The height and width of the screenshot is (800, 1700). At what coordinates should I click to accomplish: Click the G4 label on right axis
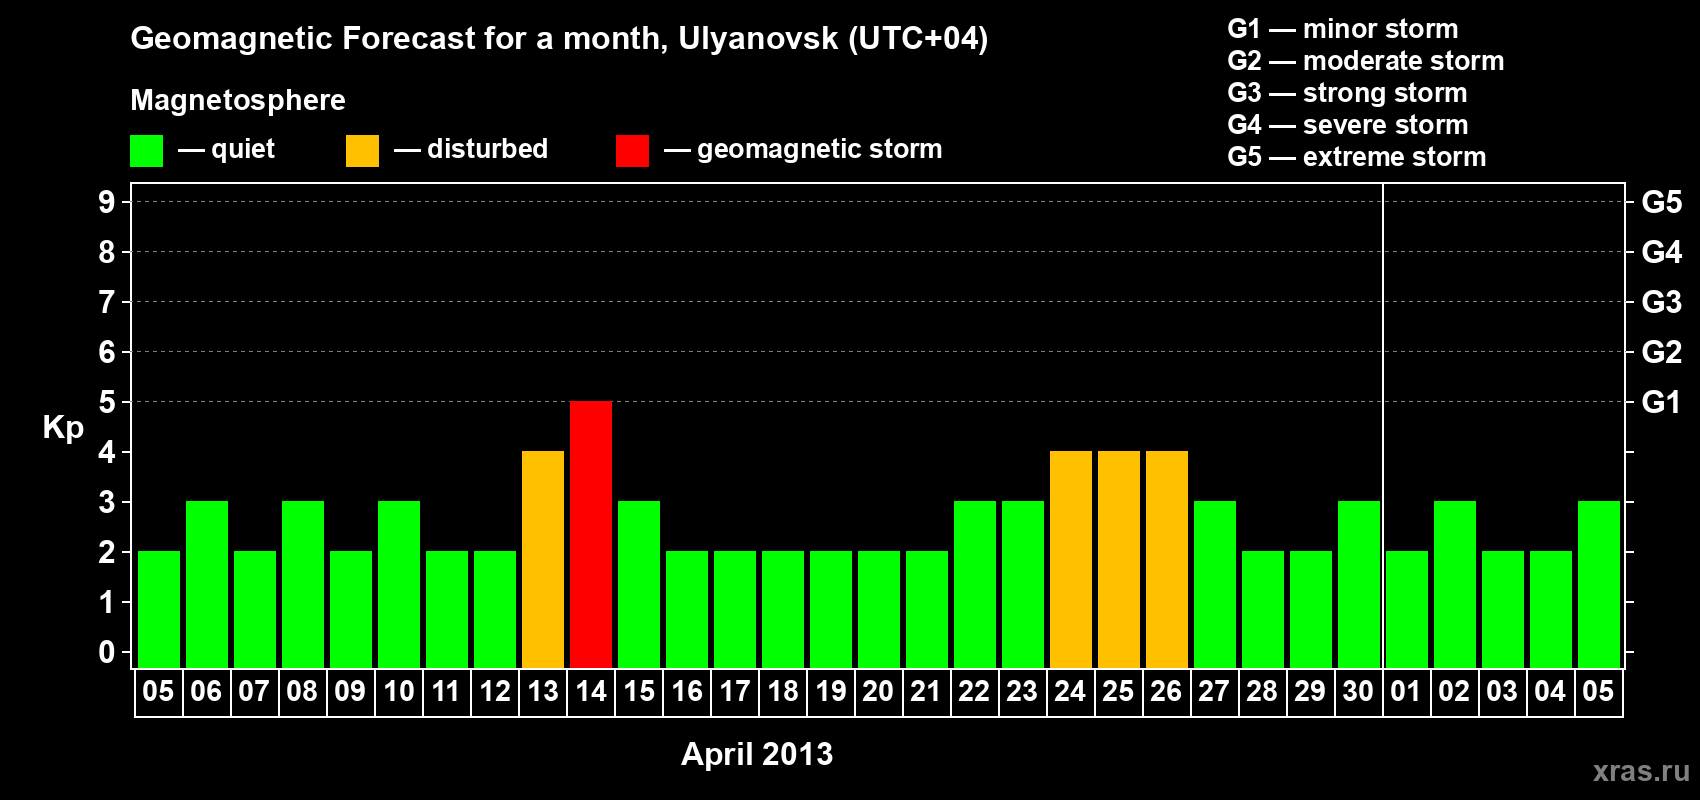[1661, 252]
